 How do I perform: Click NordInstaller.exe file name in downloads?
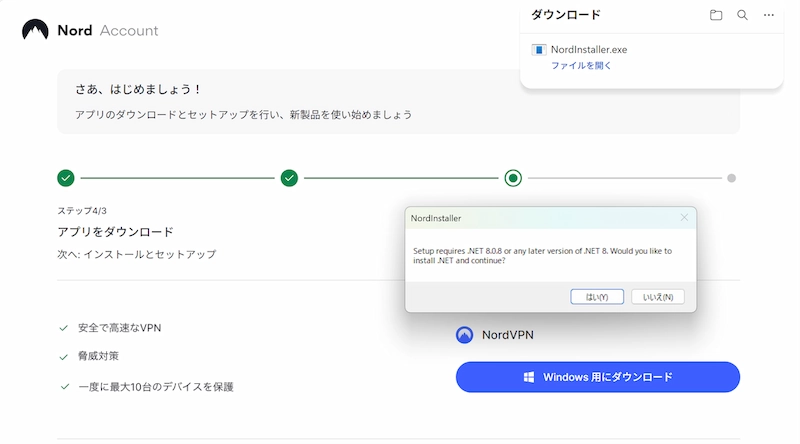tap(589, 50)
